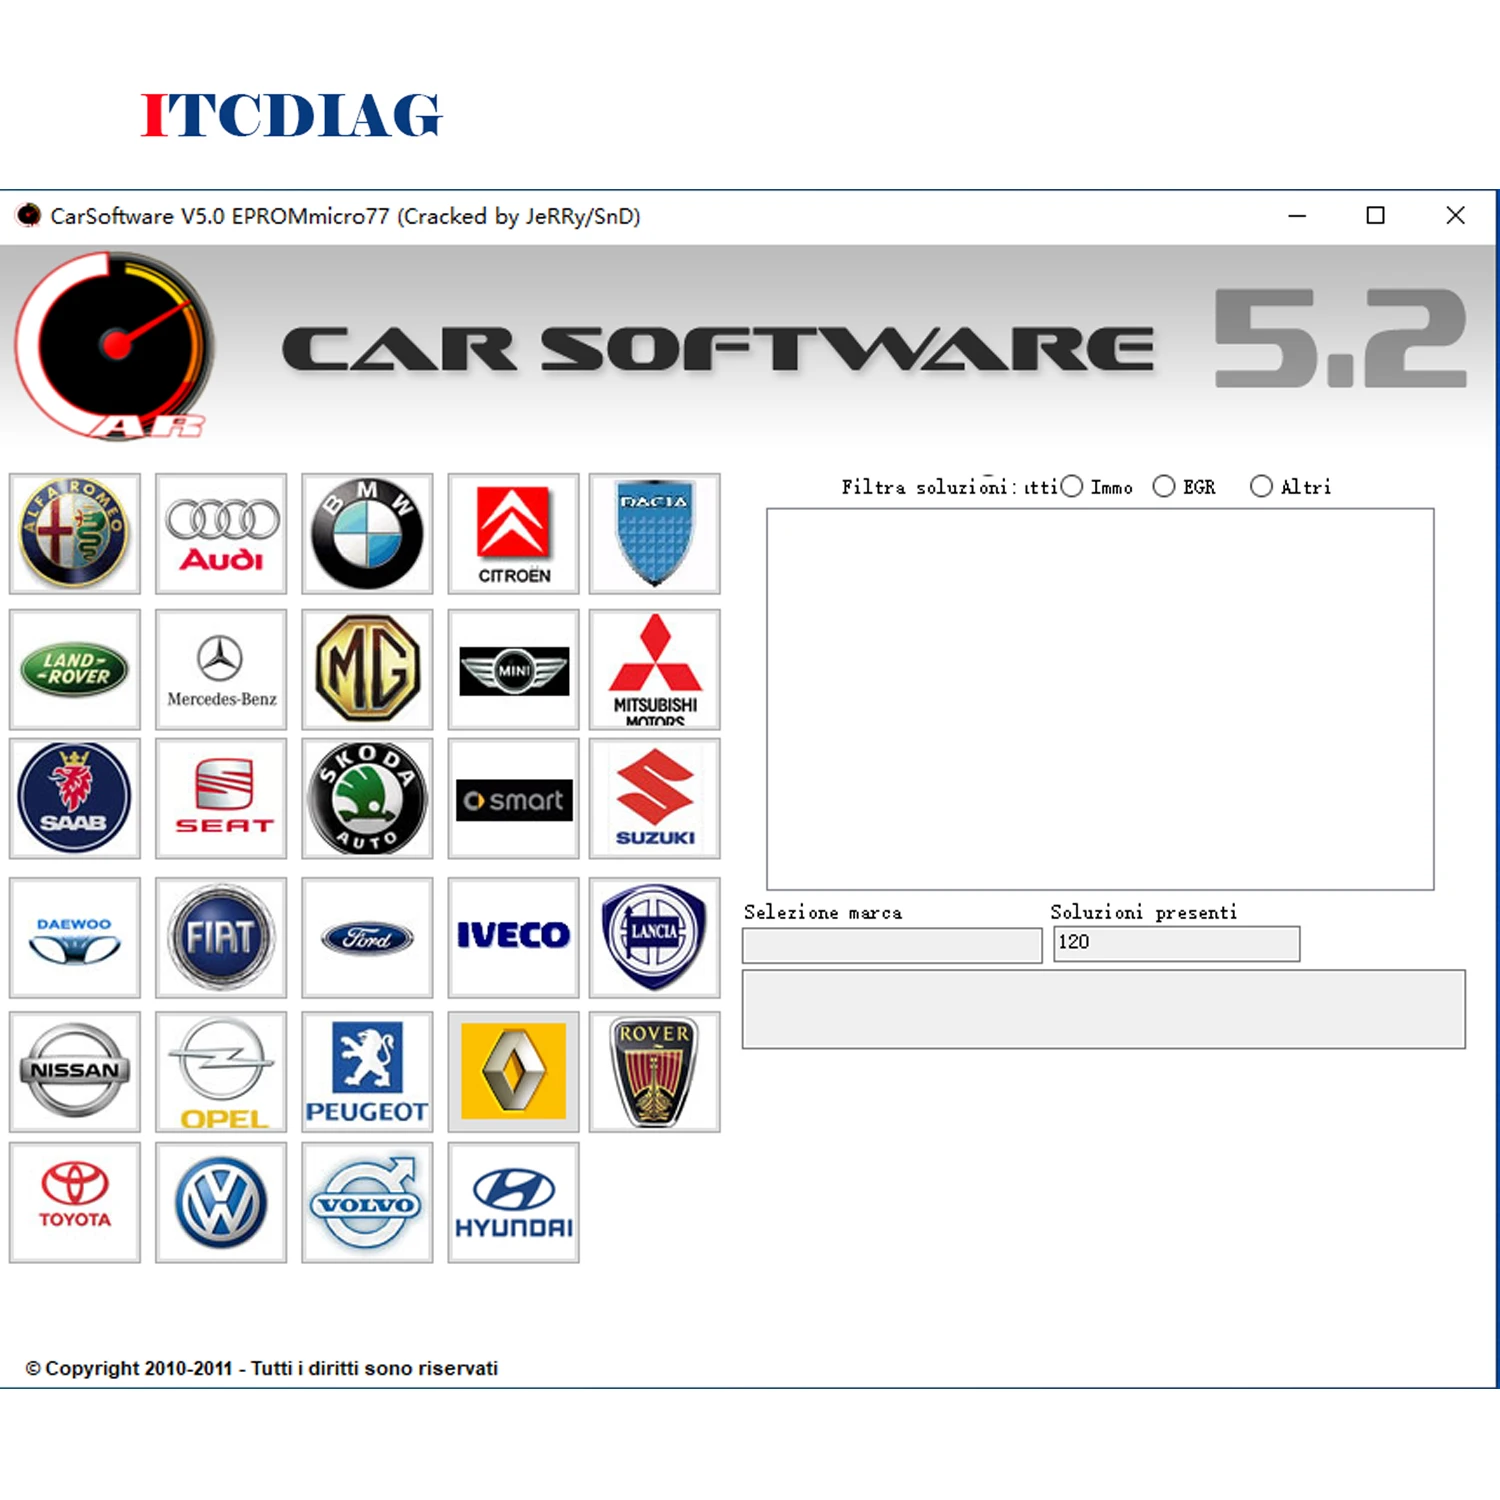Screen dimensions: 1500x1500
Task: Select the Nissan brand logo
Action: pyautogui.click(x=75, y=1071)
